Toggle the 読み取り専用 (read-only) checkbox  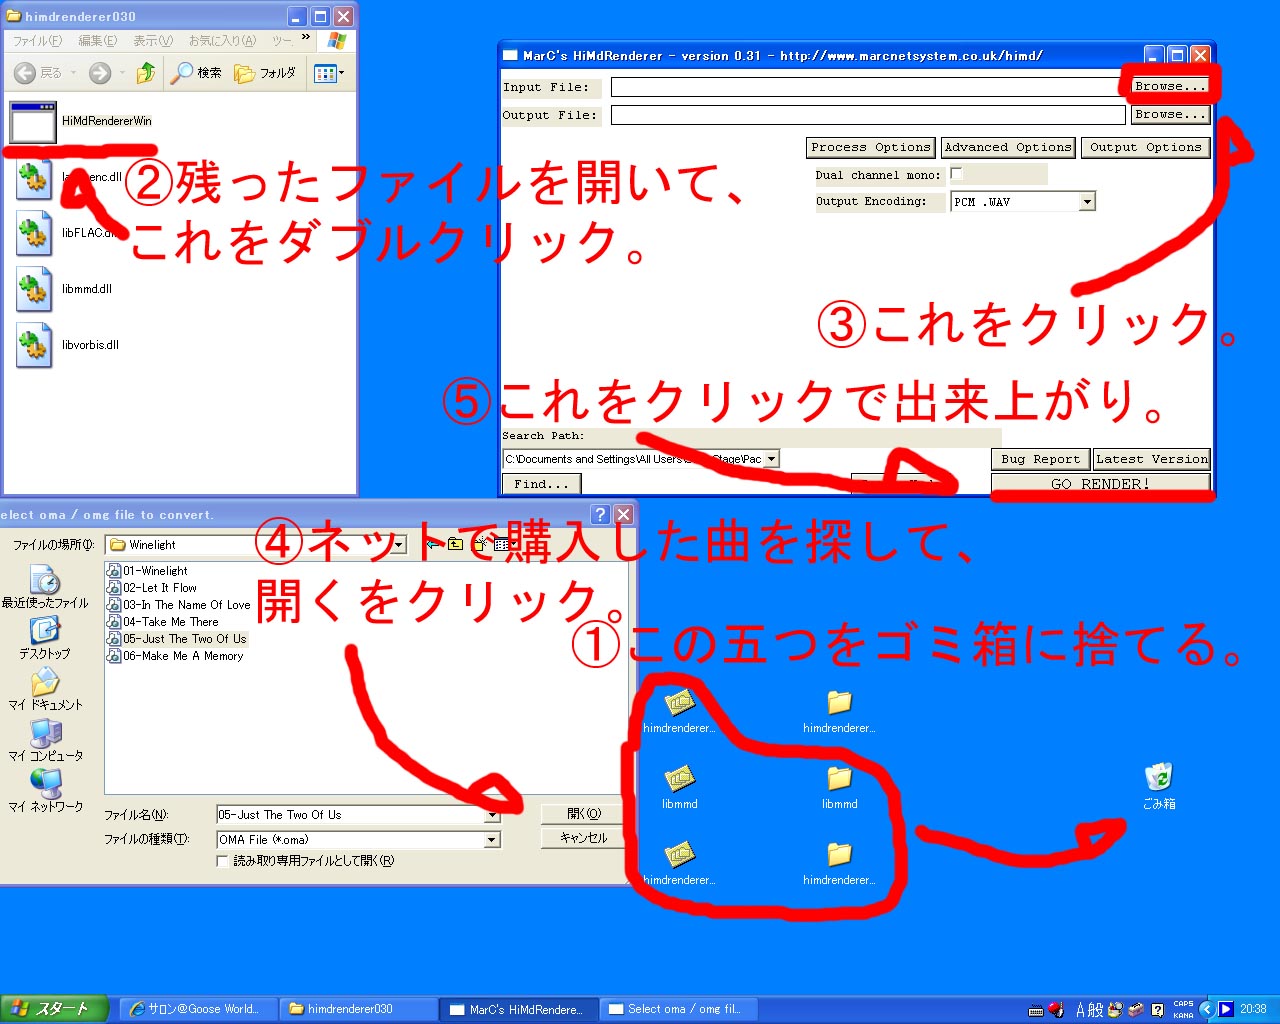pos(223,861)
